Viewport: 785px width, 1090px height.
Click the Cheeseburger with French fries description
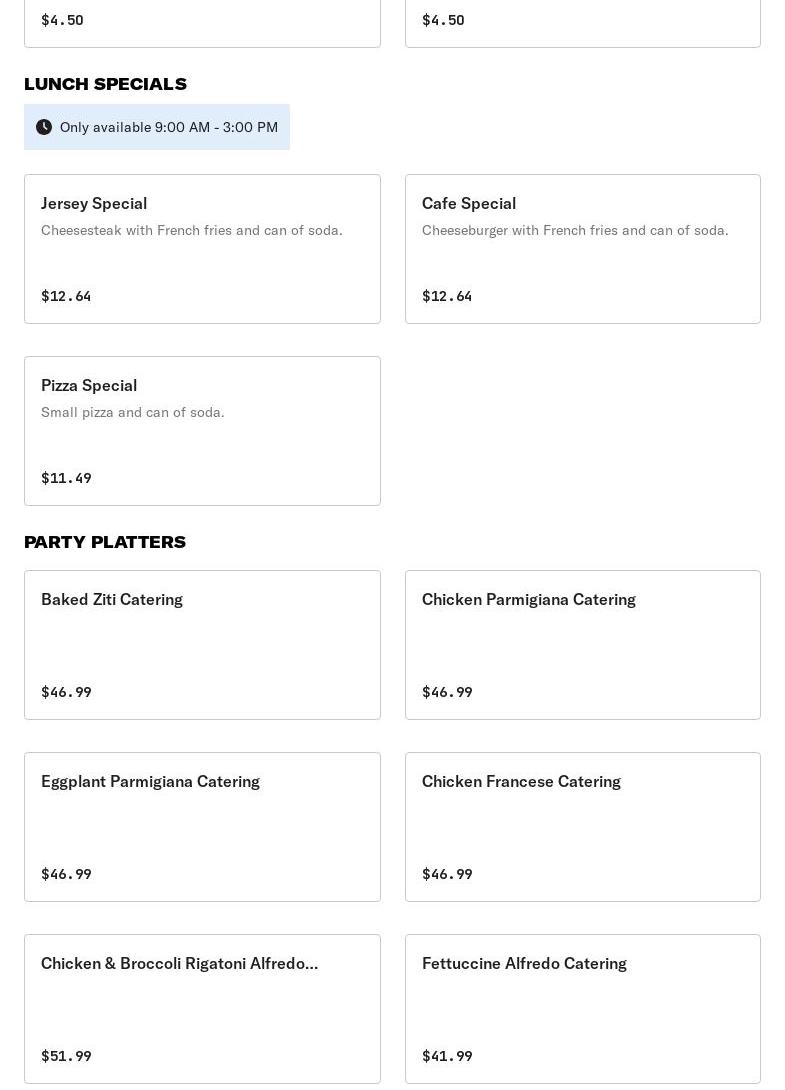(x=575, y=230)
